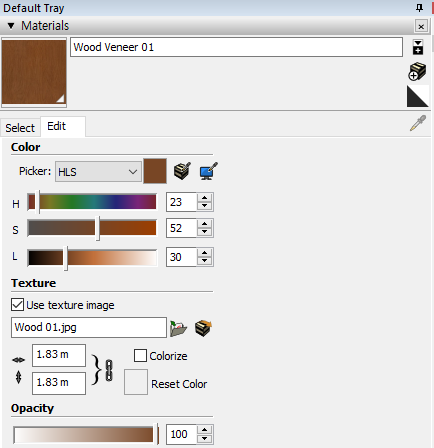This screenshot has height=448, width=434.
Task: Increase Lightness with up arrow
Action: coord(204,253)
